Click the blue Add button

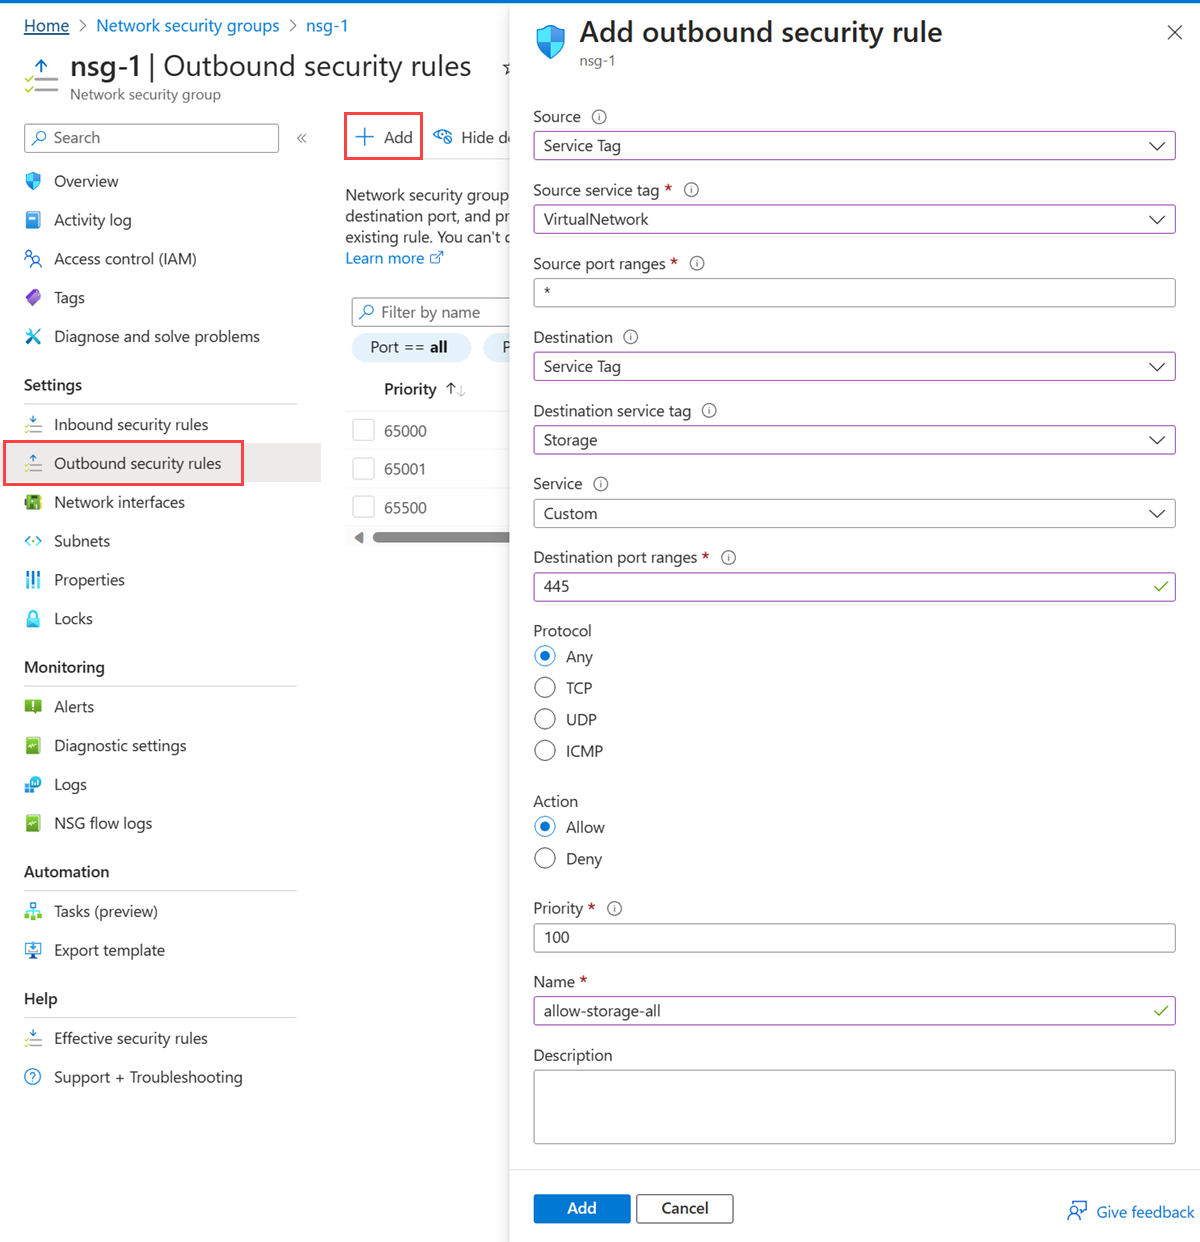tap(582, 1208)
